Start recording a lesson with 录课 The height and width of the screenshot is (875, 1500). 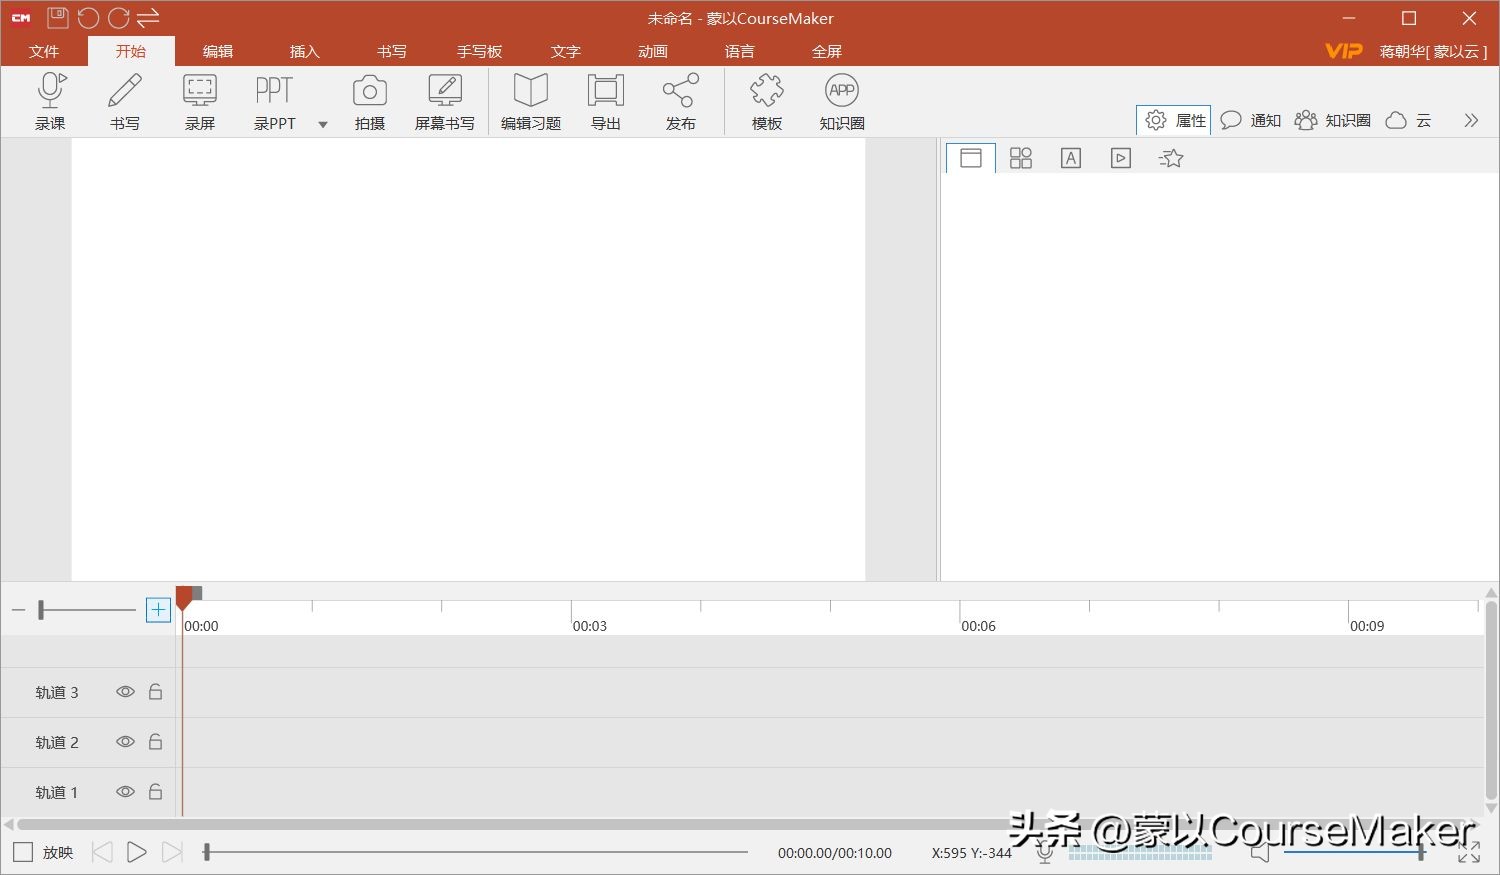pos(51,101)
